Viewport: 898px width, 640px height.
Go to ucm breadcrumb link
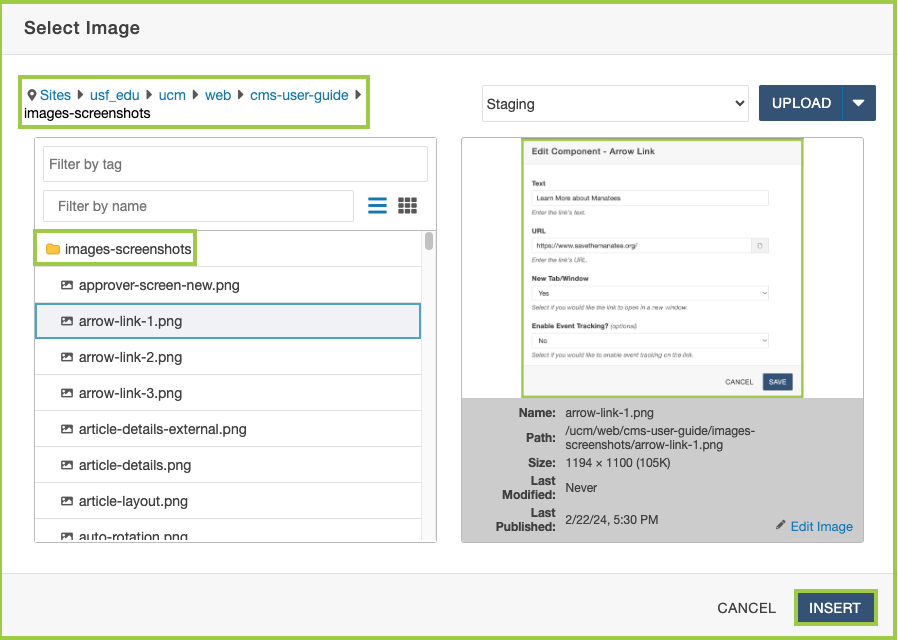pyautogui.click(x=172, y=95)
